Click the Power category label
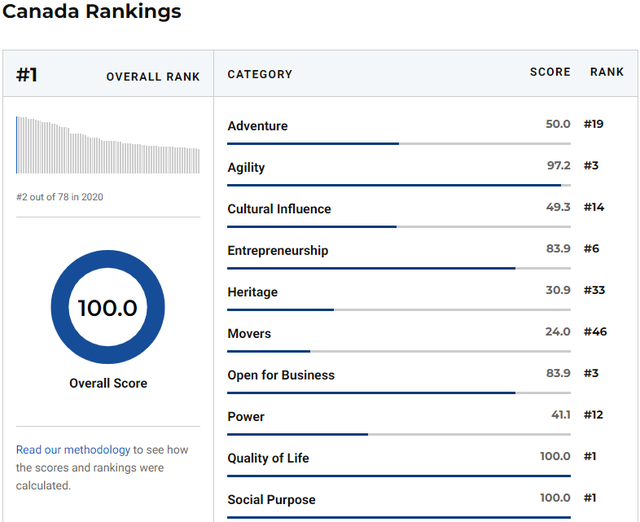Screen dimensions: 640x522 [246, 417]
